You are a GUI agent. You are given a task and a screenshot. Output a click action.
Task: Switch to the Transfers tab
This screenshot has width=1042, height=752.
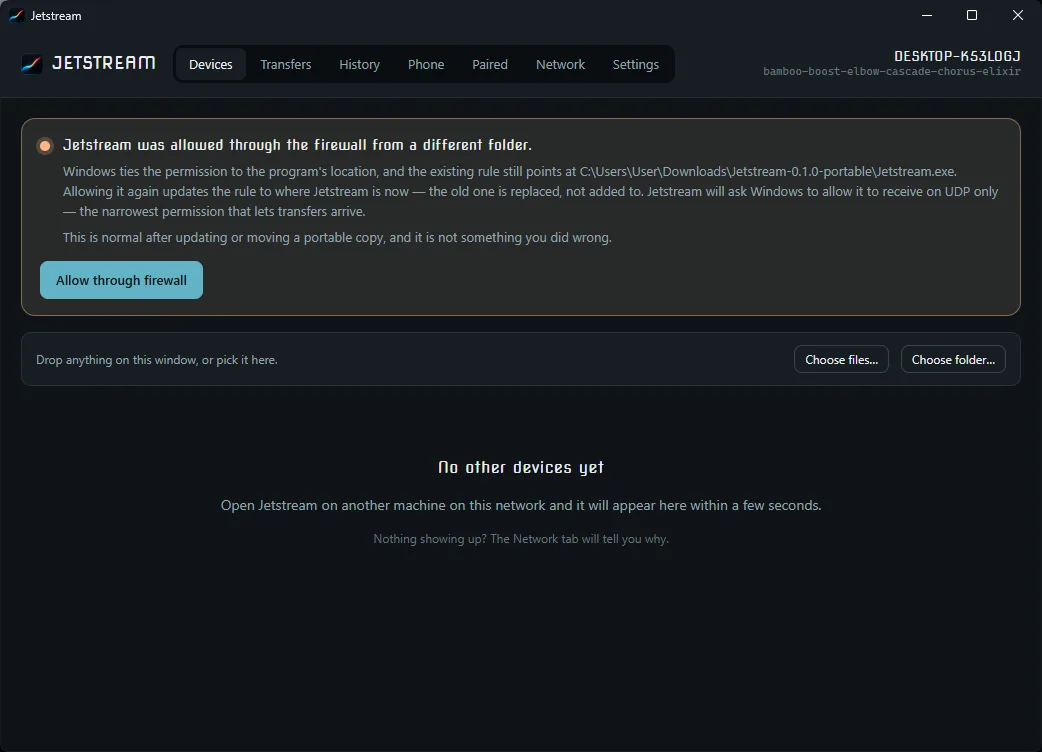click(286, 64)
